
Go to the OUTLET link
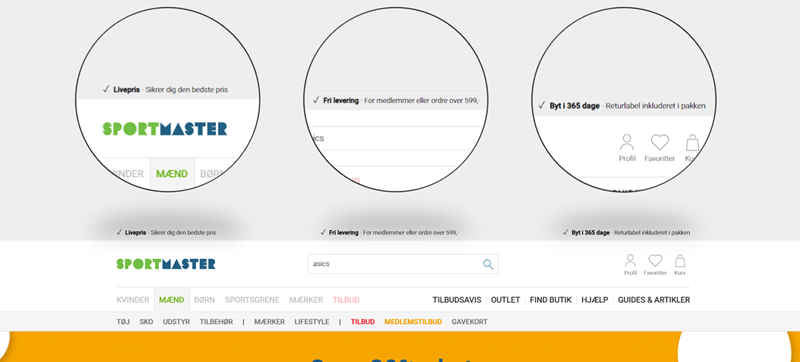coord(505,300)
